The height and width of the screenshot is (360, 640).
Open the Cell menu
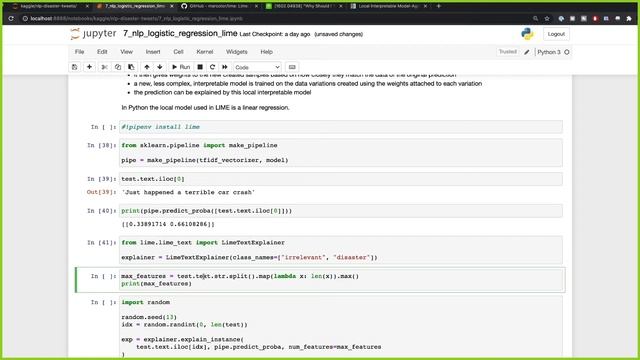[x=178, y=52]
